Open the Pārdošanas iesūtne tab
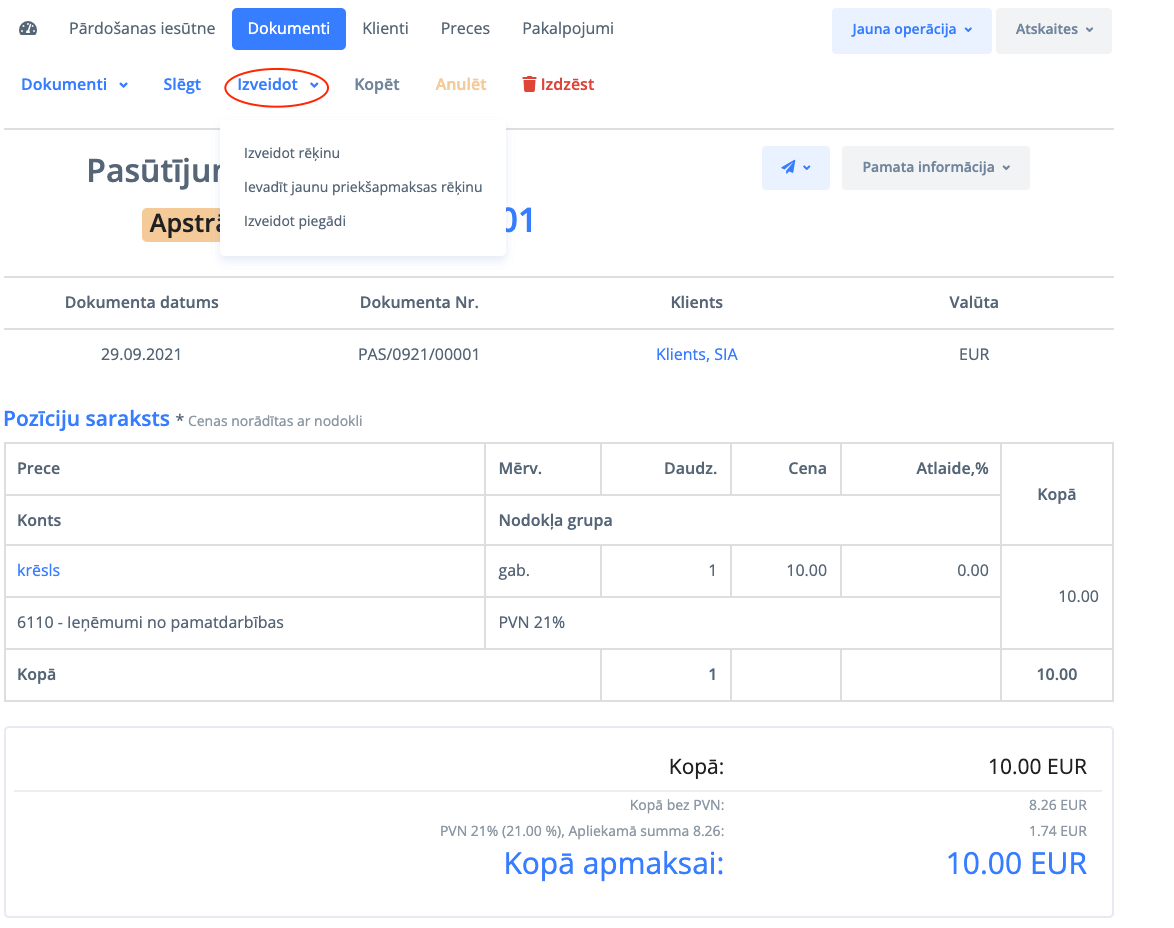 point(142,29)
